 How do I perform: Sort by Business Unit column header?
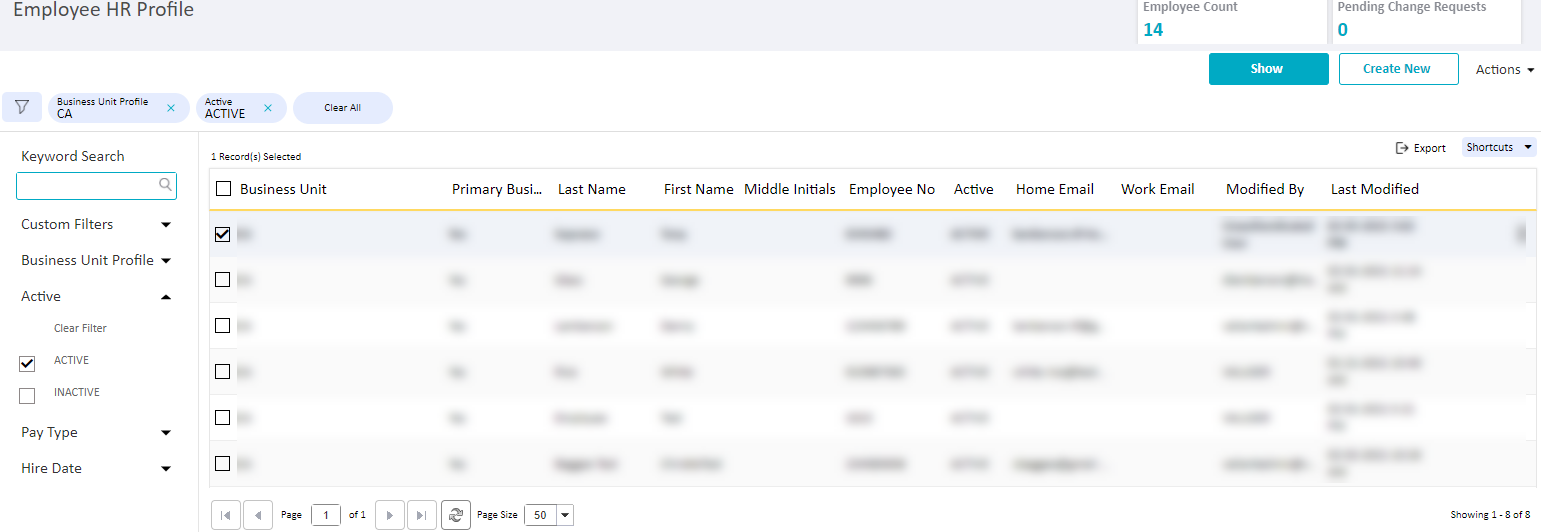tap(283, 189)
